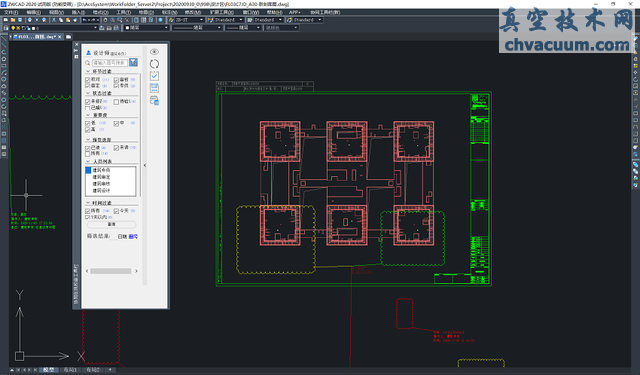Paste from clipboard using the paste icon
The image size is (640, 375).
coord(68,20)
